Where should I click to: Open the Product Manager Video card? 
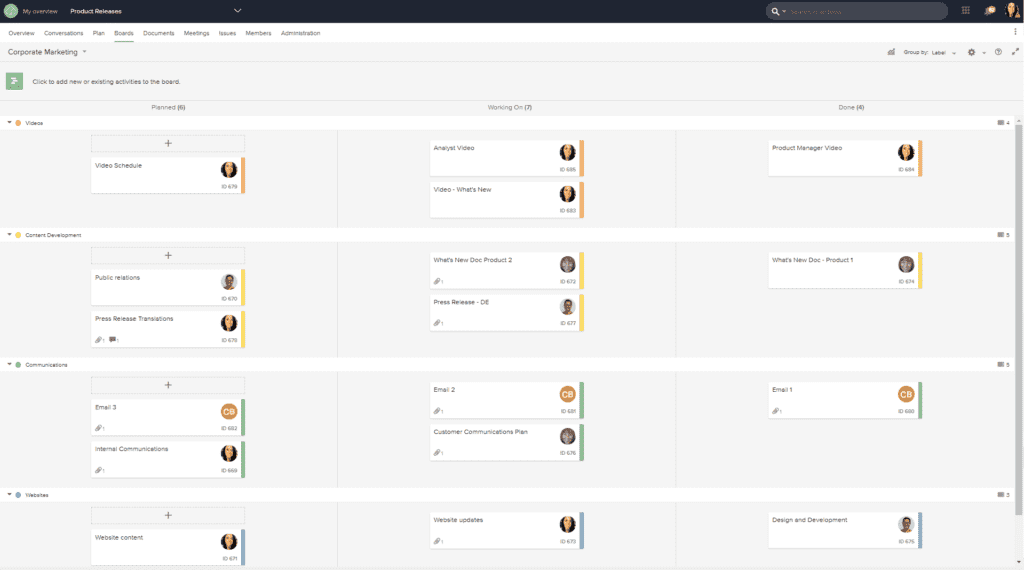click(x=845, y=158)
